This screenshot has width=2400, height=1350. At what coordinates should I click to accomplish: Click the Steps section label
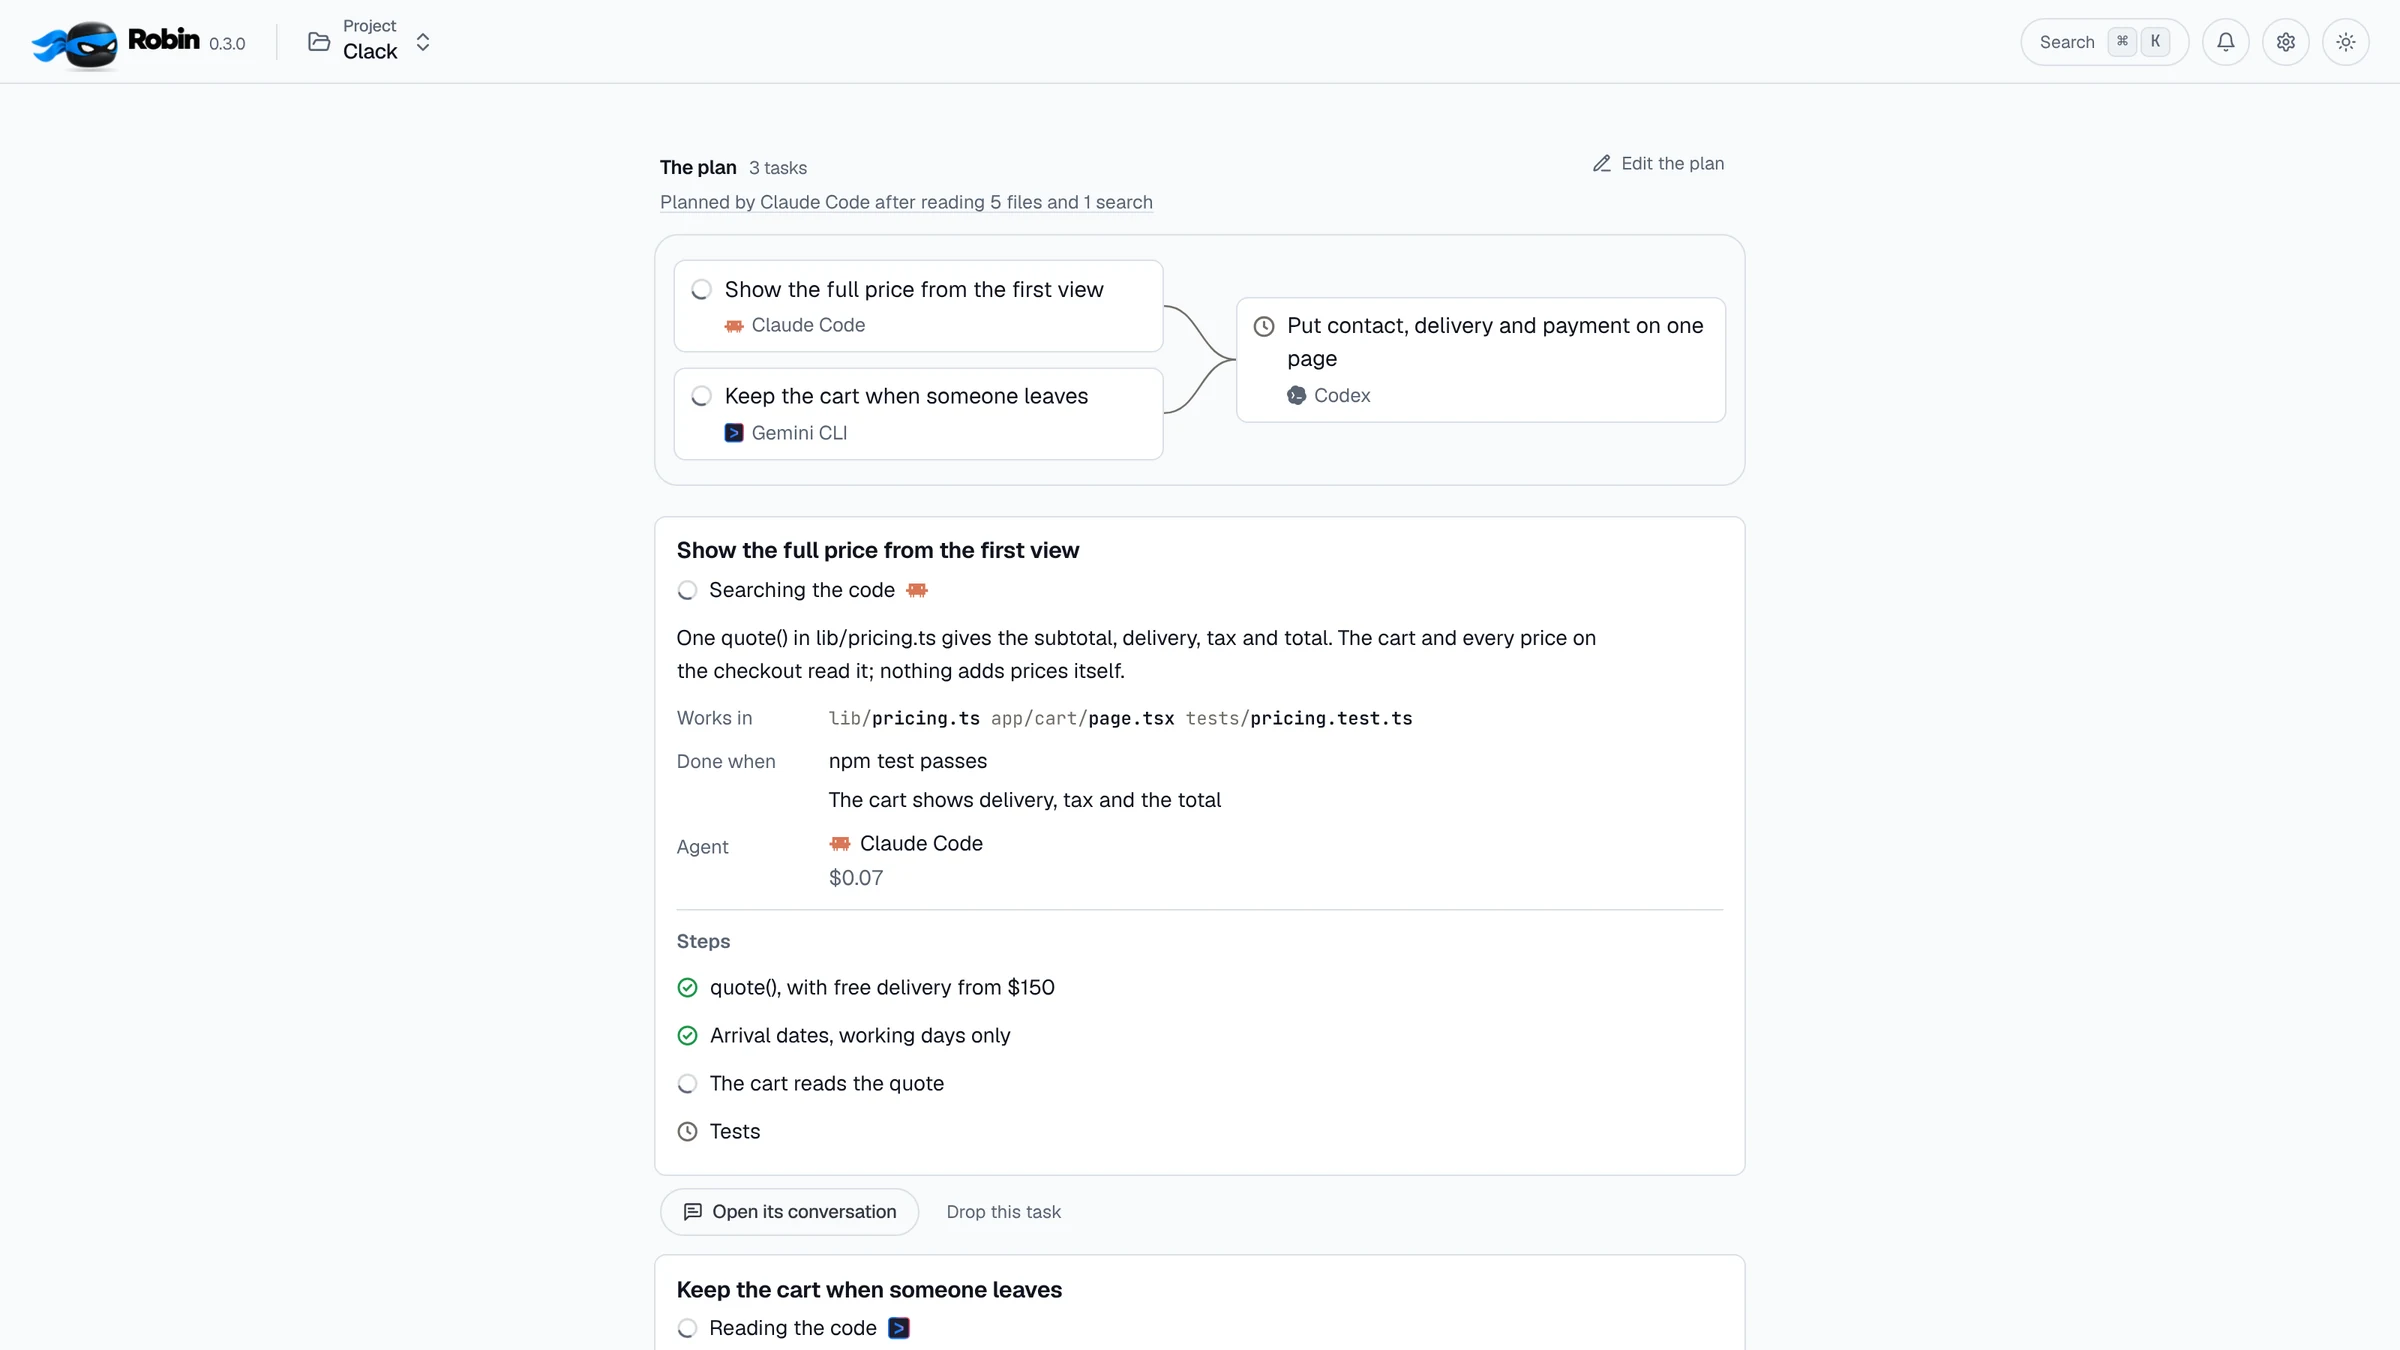coord(703,942)
